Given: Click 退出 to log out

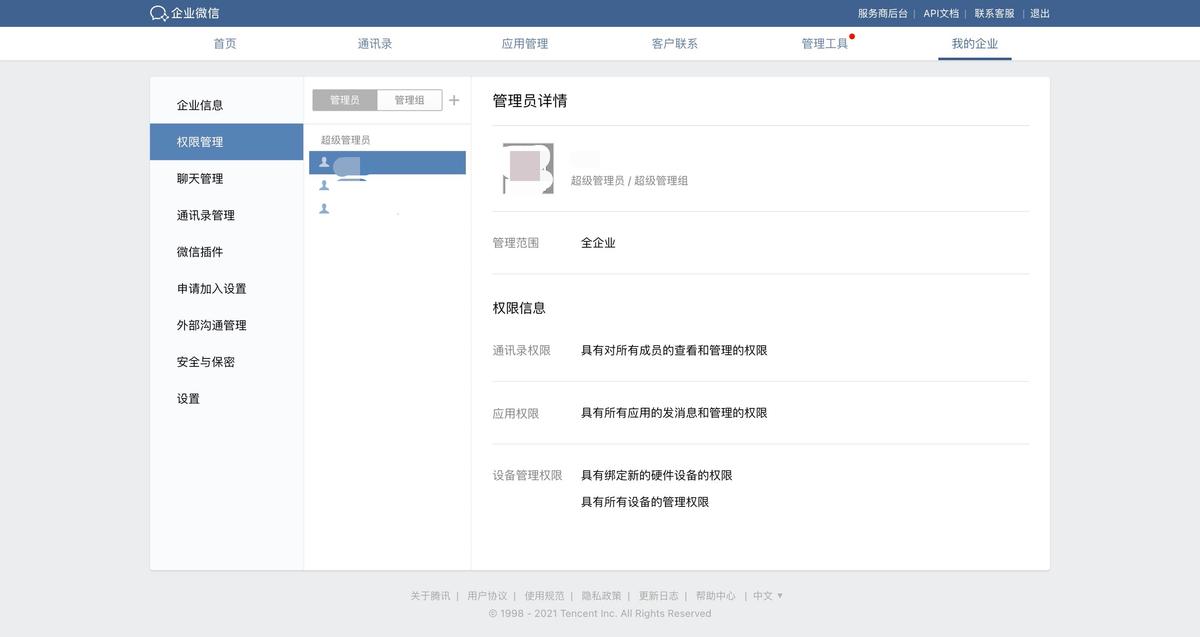Looking at the screenshot, I should tap(1038, 14).
